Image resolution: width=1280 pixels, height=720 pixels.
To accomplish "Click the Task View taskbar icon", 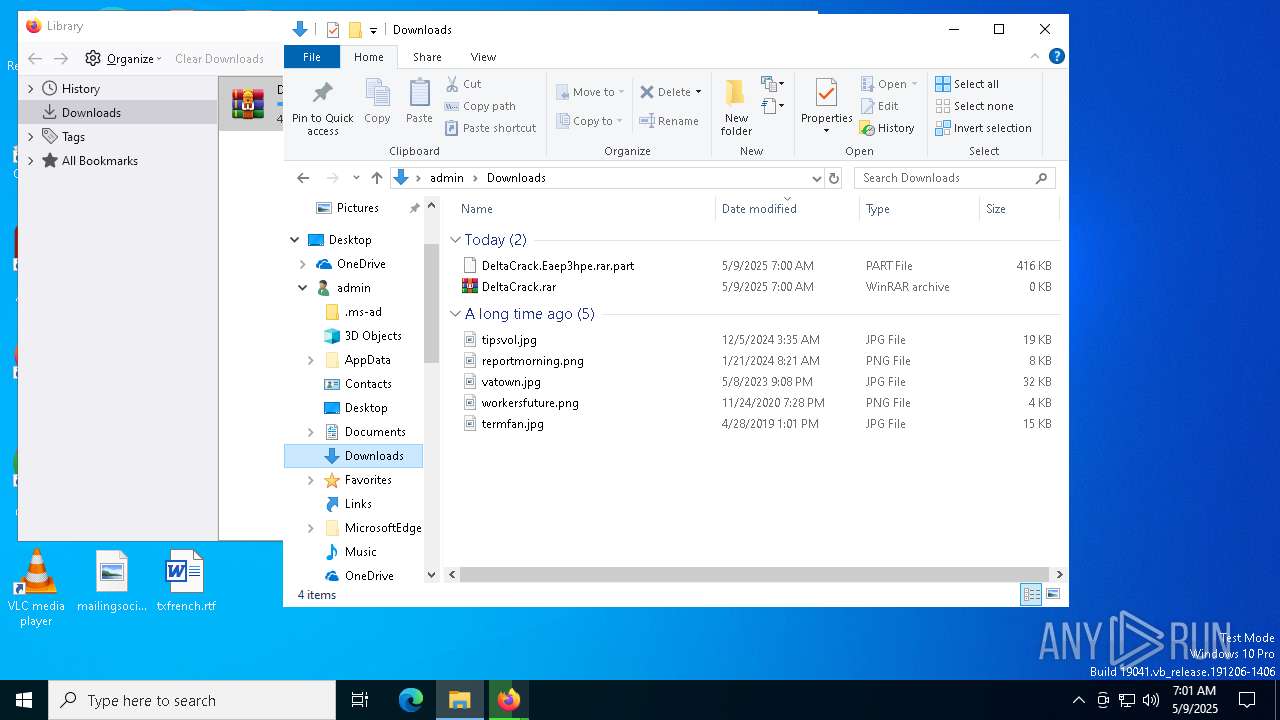I will tap(360, 700).
